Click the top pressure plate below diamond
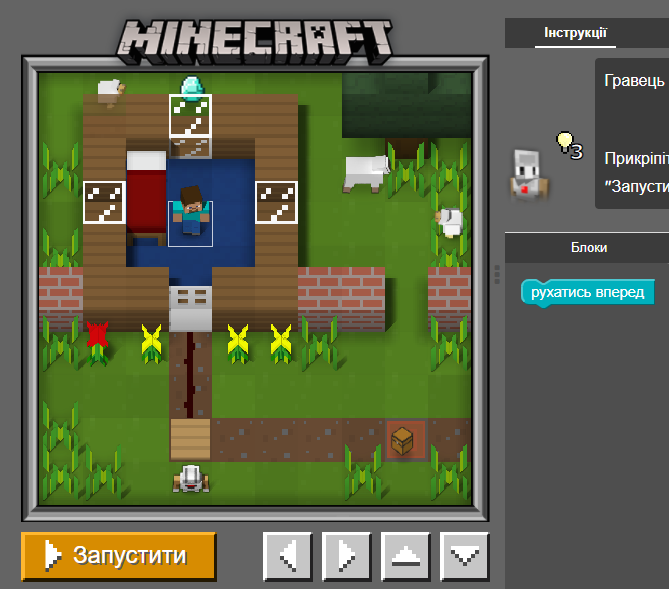The height and width of the screenshot is (589, 669). tap(190, 115)
